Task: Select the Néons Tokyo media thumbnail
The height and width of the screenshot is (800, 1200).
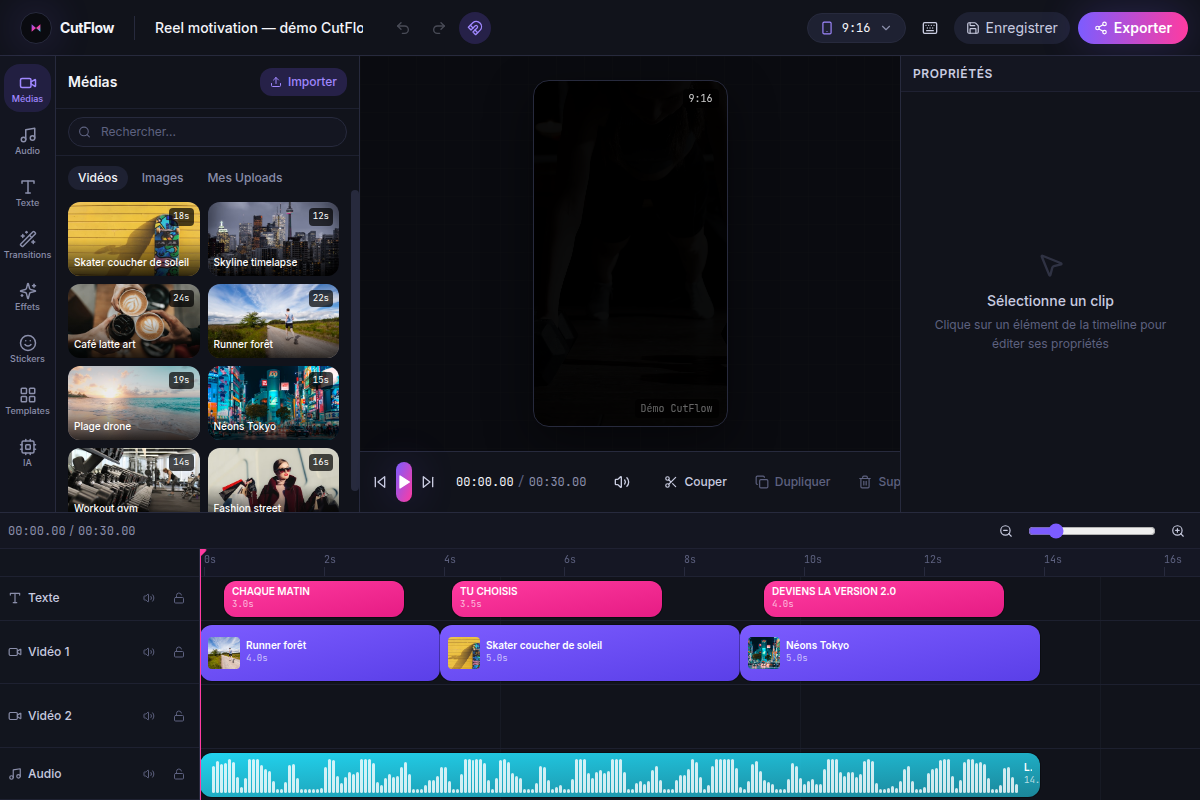Action: 273,403
